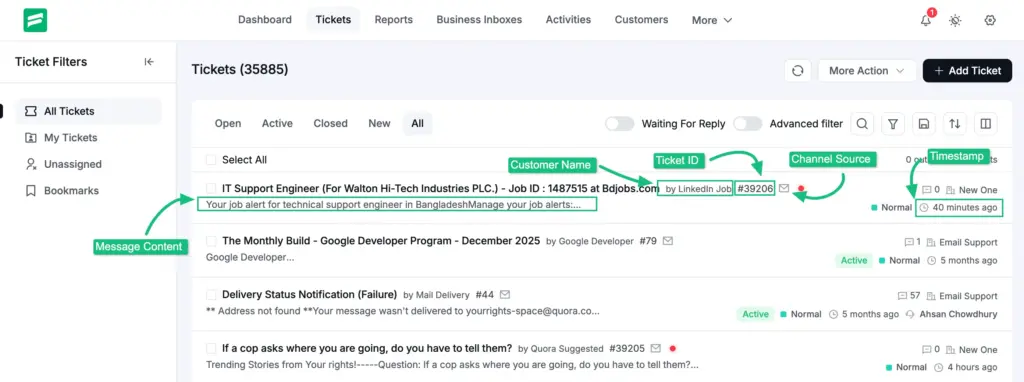Select All Tickets in sidebar

pyautogui.click(x=88, y=111)
